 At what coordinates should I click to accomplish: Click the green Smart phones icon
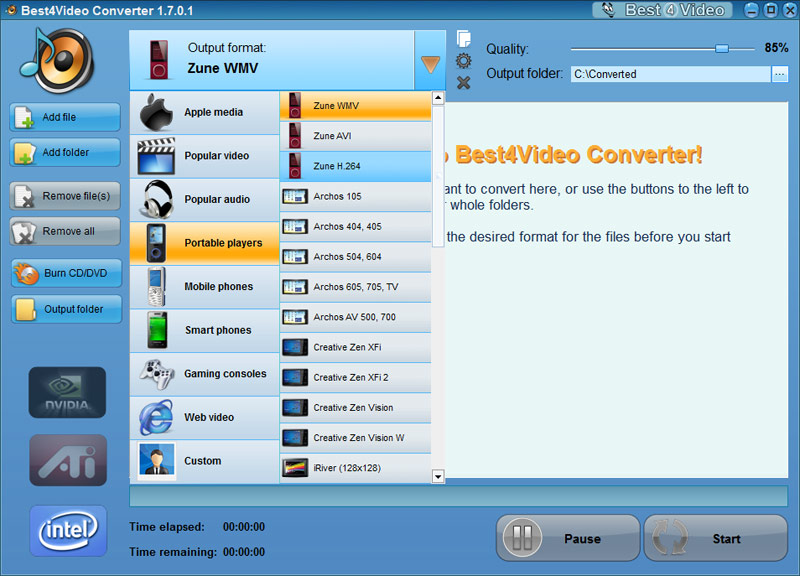point(157,330)
